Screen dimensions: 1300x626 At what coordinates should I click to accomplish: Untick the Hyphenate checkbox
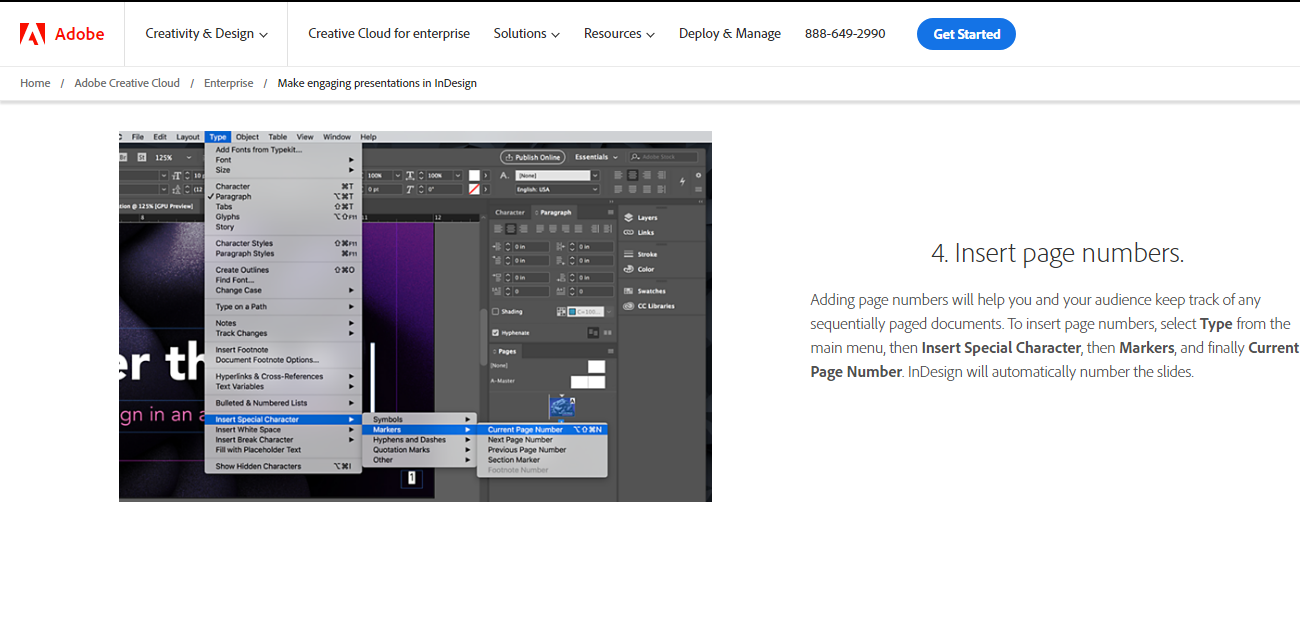496,332
